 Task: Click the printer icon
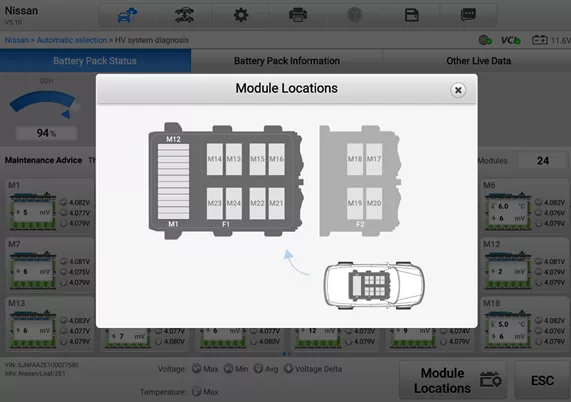tap(298, 15)
